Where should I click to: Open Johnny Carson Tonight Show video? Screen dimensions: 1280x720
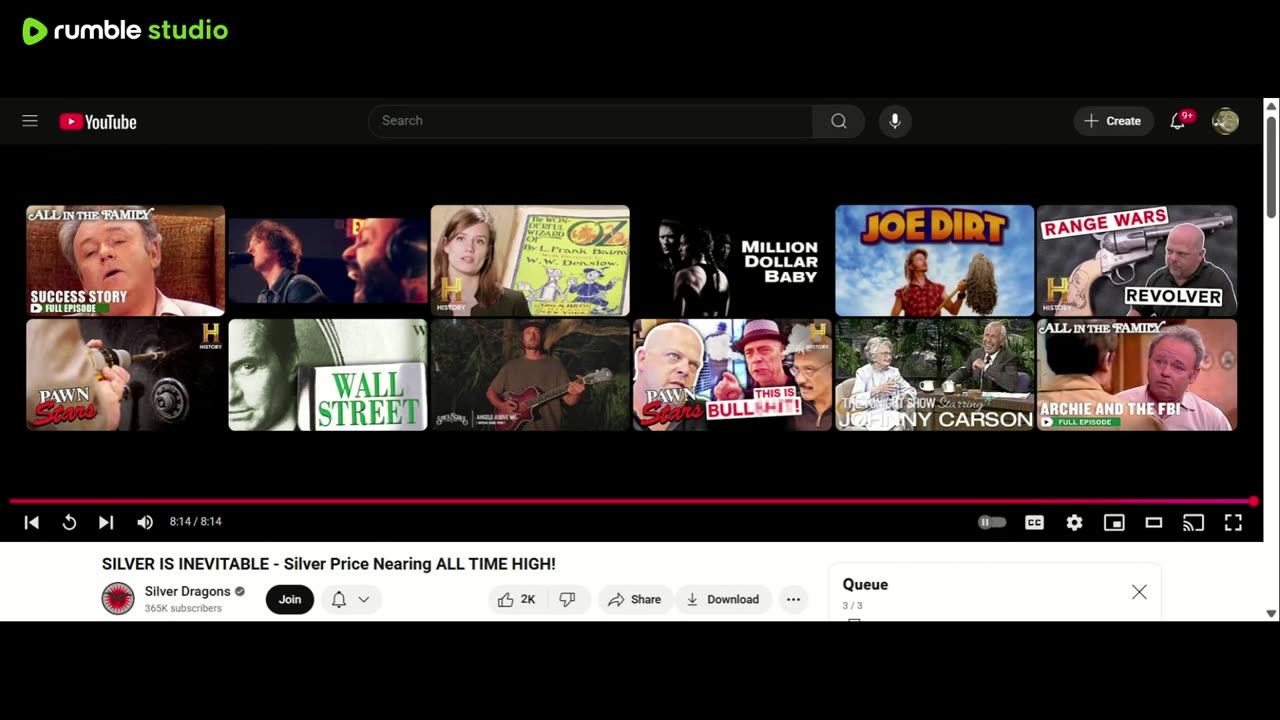pos(935,375)
